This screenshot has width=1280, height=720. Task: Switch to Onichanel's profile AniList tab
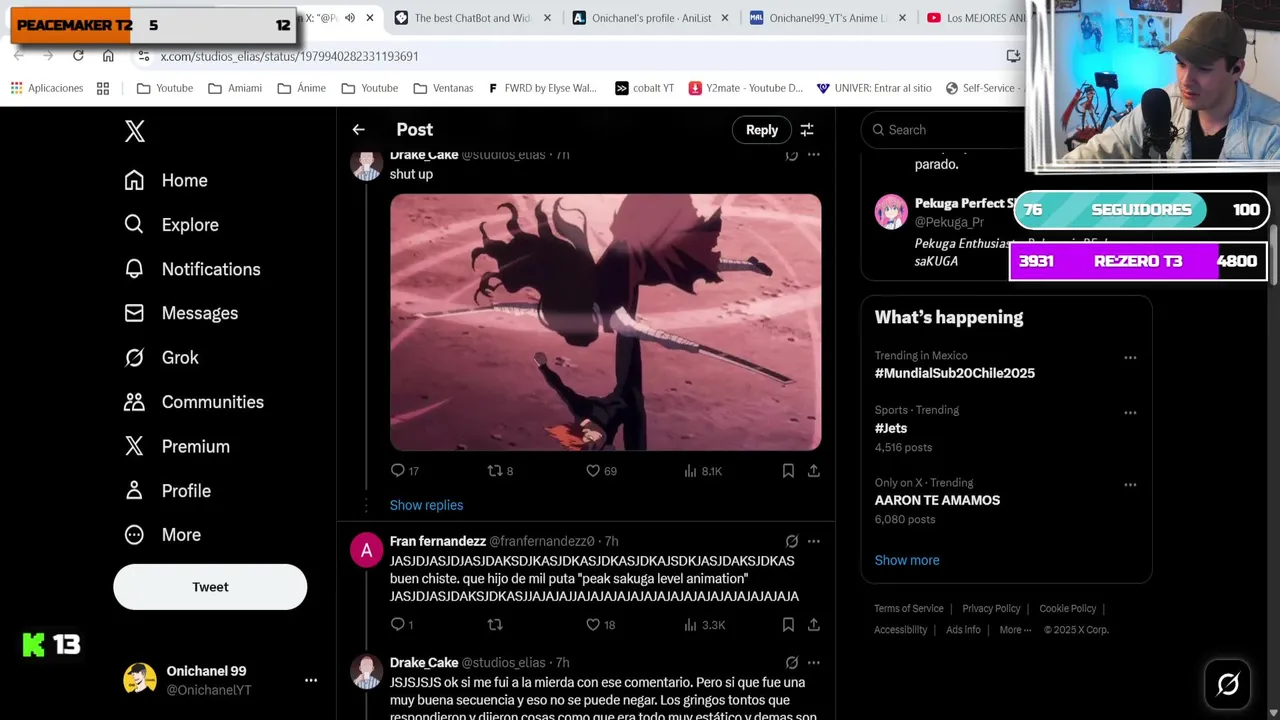[x=651, y=18]
